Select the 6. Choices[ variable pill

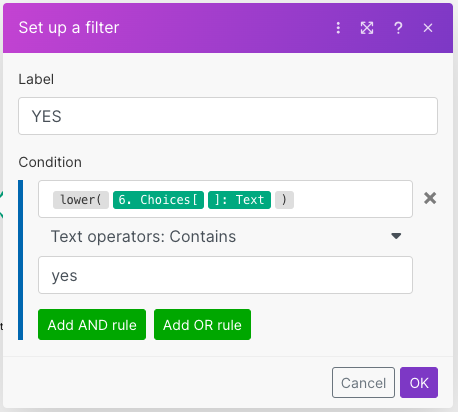158,200
